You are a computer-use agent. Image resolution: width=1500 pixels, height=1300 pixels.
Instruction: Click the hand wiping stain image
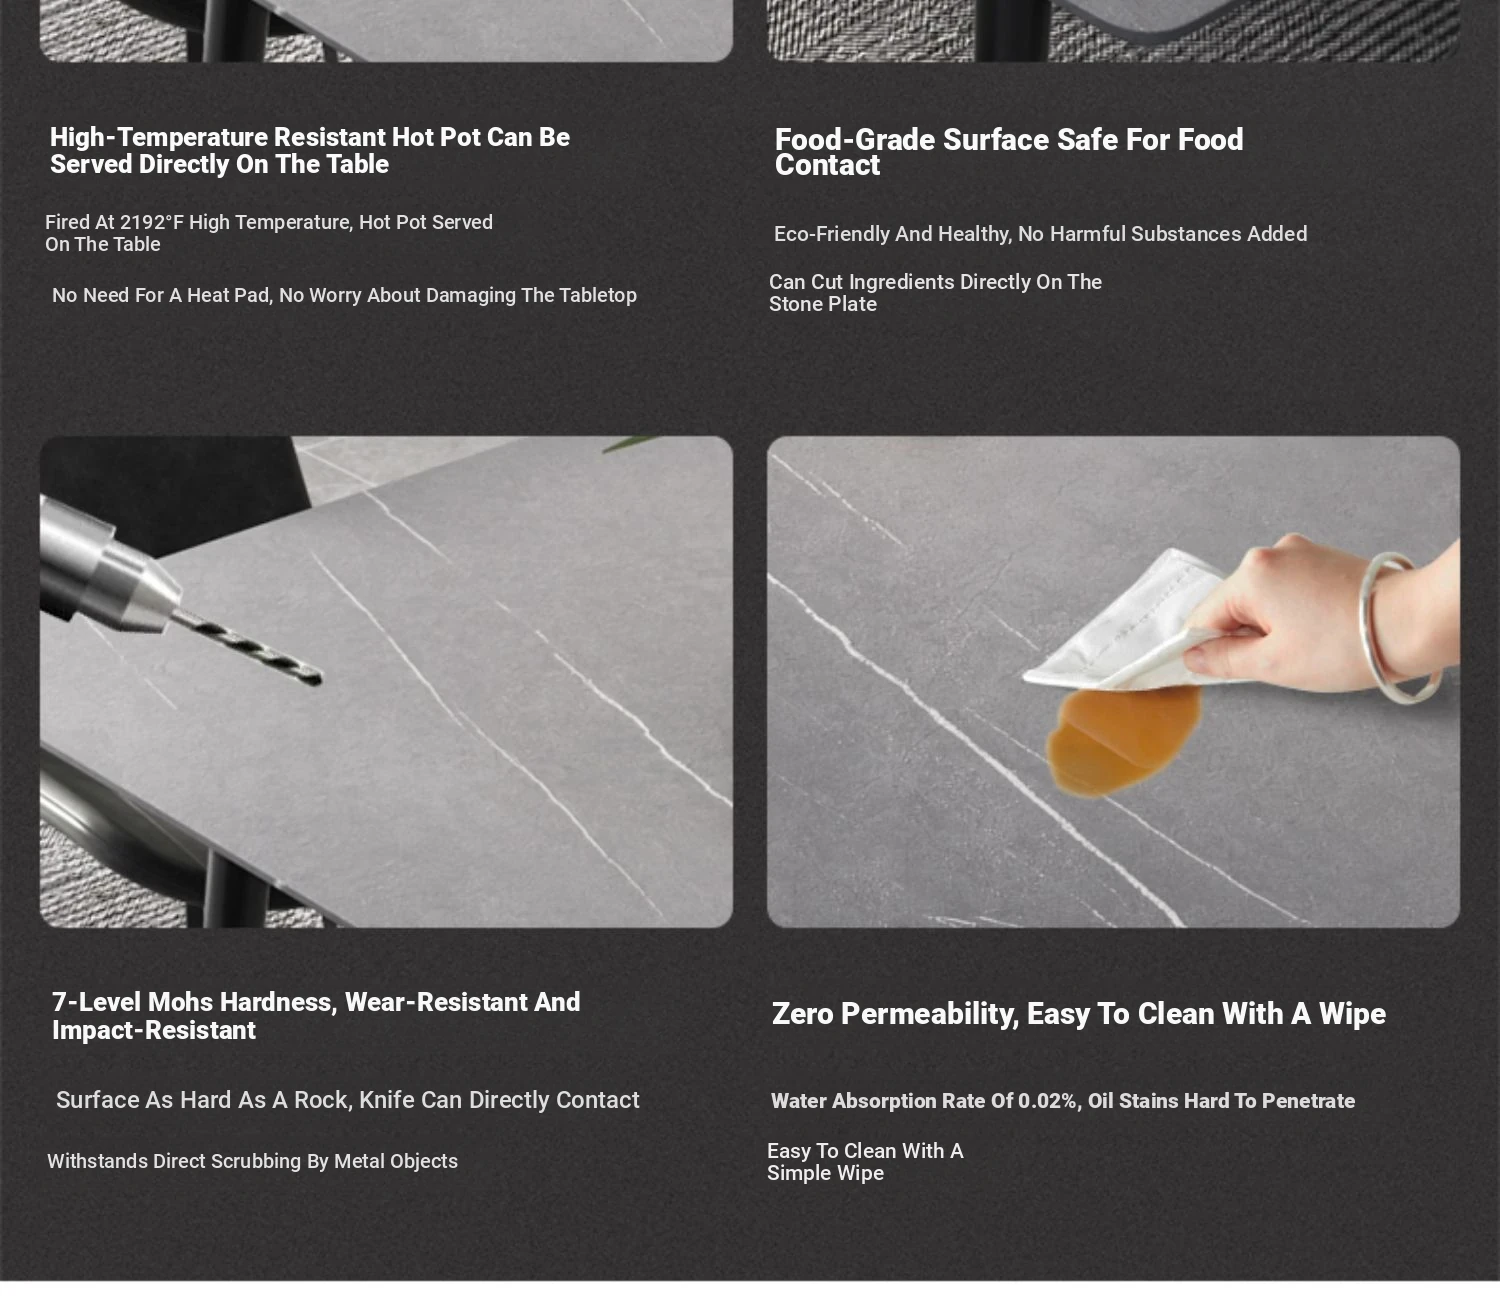click(1113, 682)
